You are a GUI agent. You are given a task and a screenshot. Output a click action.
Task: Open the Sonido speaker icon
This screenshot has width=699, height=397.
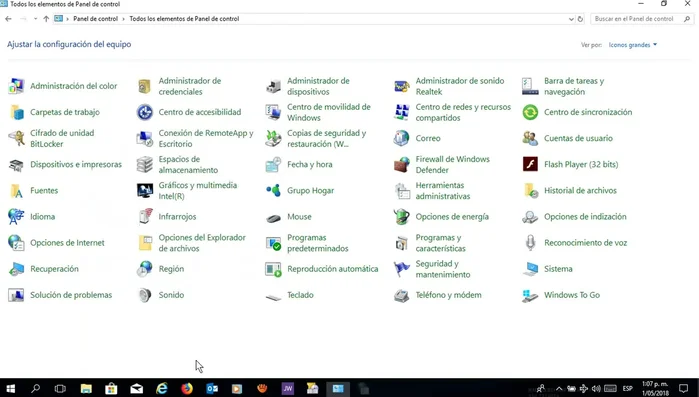coord(144,295)
